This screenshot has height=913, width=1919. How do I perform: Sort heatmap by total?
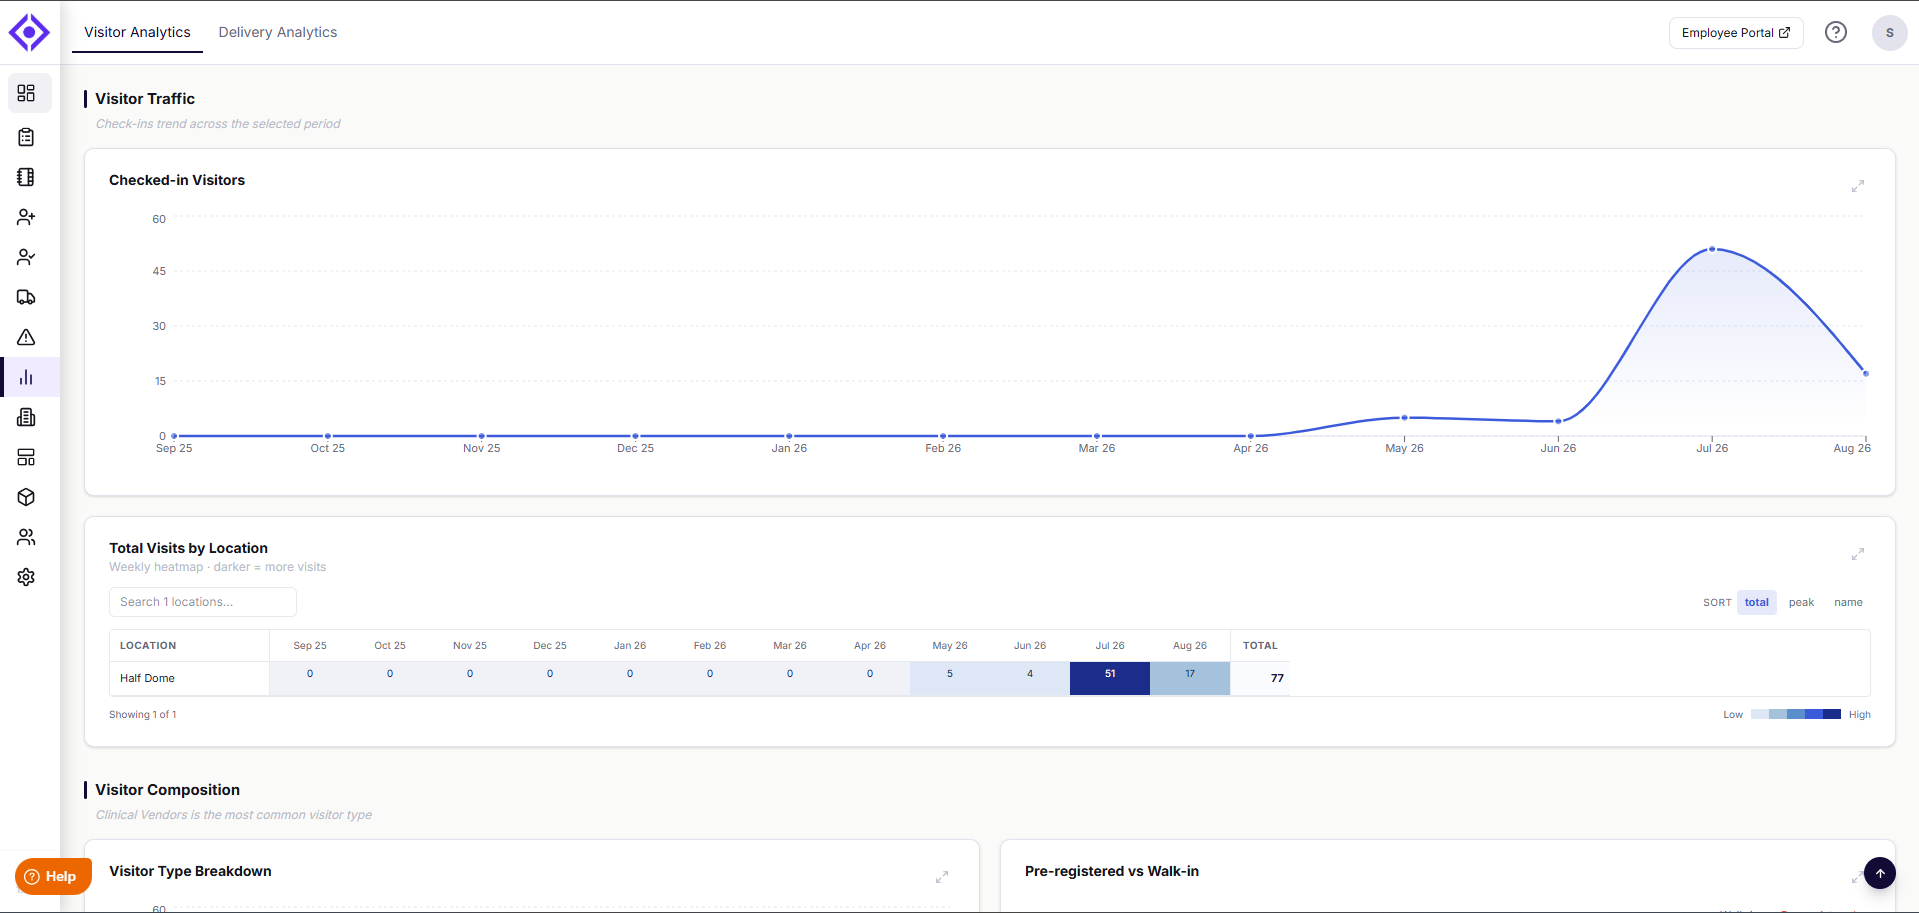(1757, 602)
